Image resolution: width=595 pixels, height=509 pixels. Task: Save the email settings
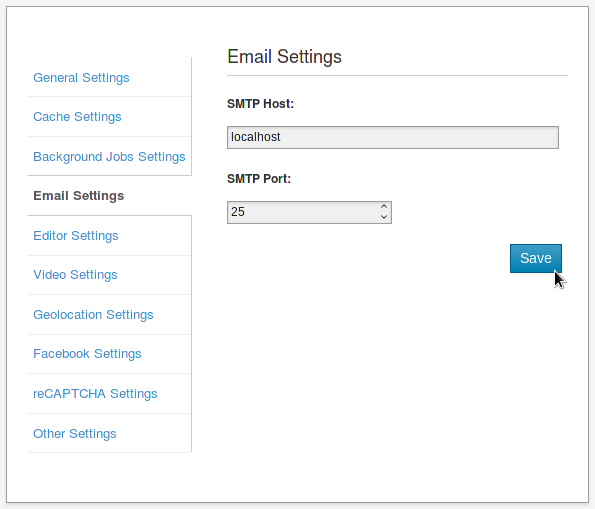tap(536, 258)
